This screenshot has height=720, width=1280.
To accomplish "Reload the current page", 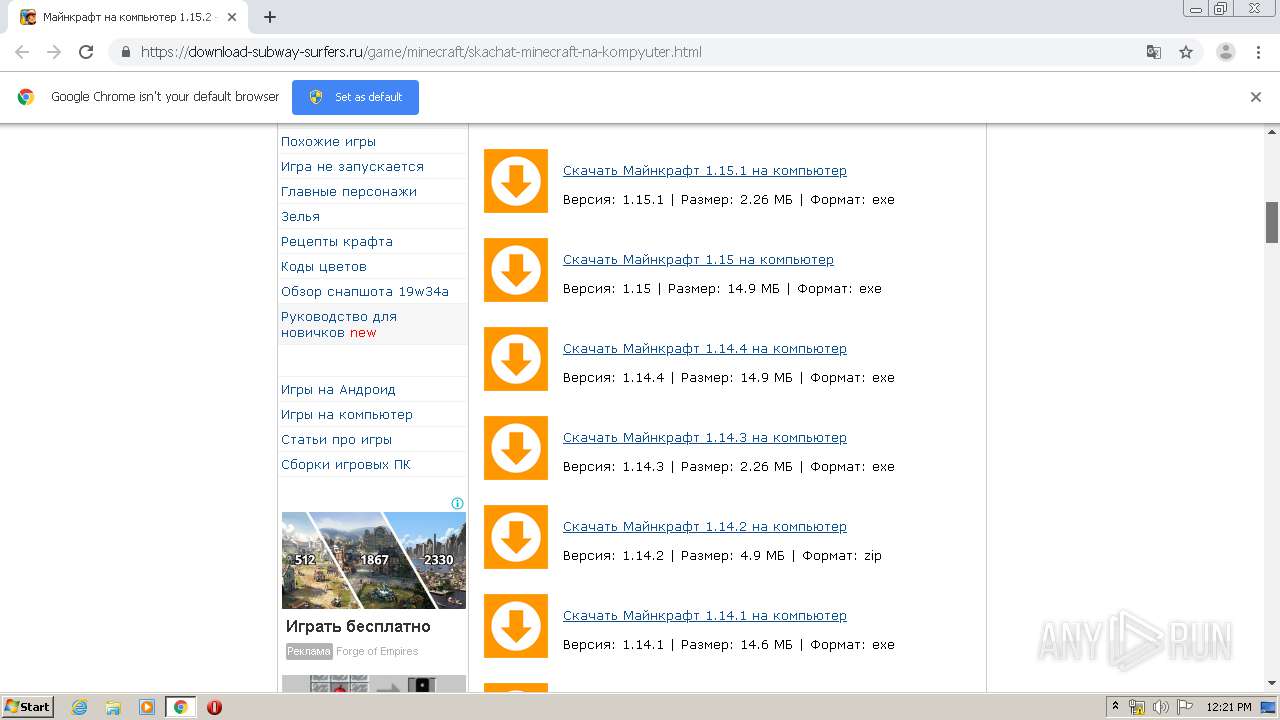I will [86, 52].
